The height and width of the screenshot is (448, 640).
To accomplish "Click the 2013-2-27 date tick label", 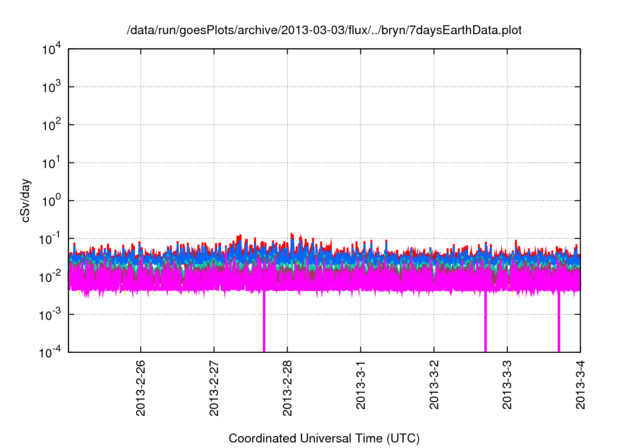I will click(x=214, y=388).
